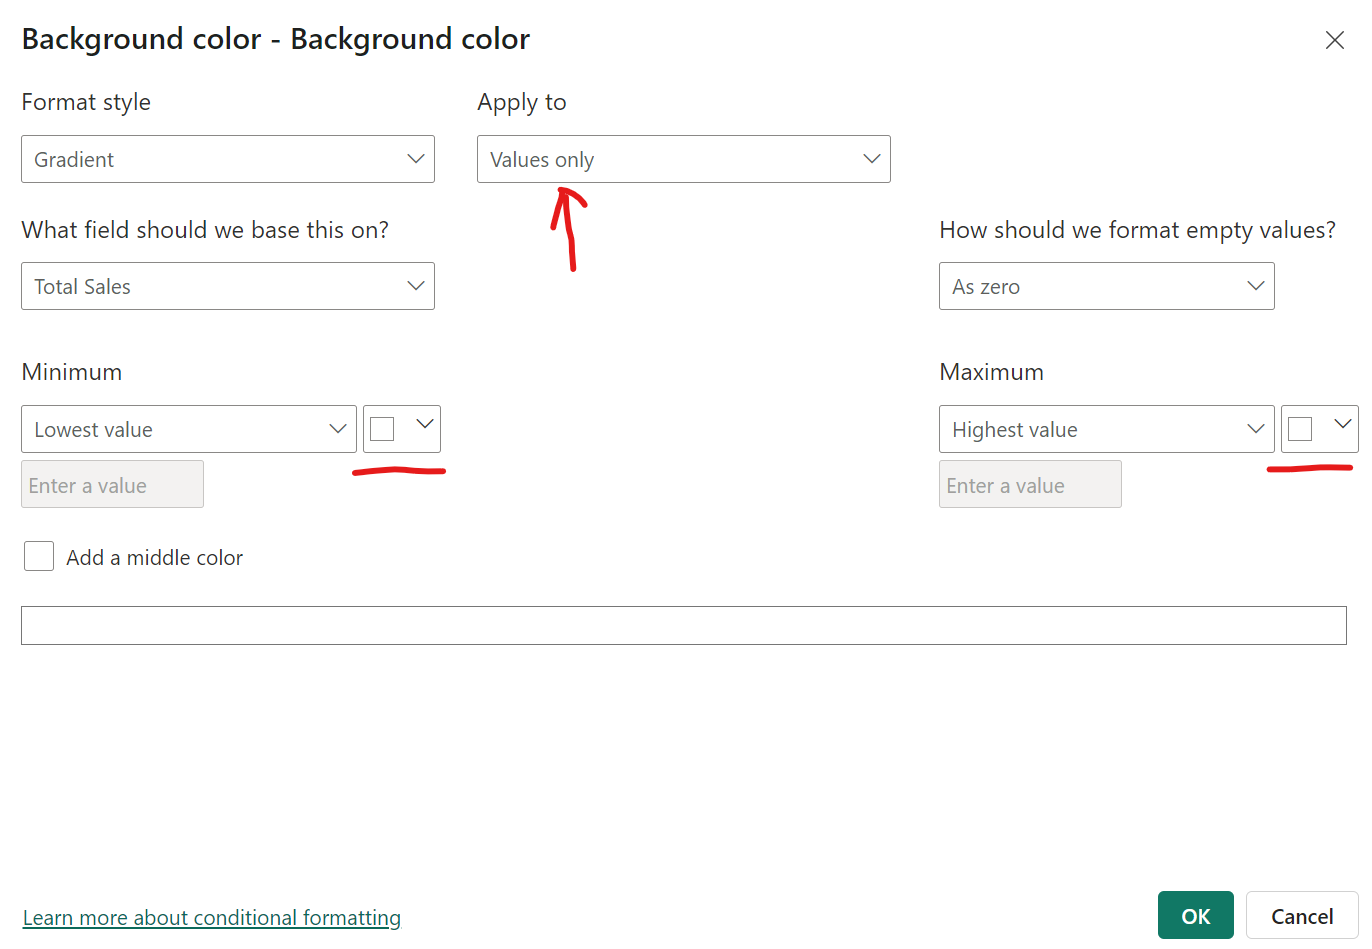The width and height of the screenshot is (1372, 949).
Task: Click the gradient preview bar
Action: click(x=684, y=625)
